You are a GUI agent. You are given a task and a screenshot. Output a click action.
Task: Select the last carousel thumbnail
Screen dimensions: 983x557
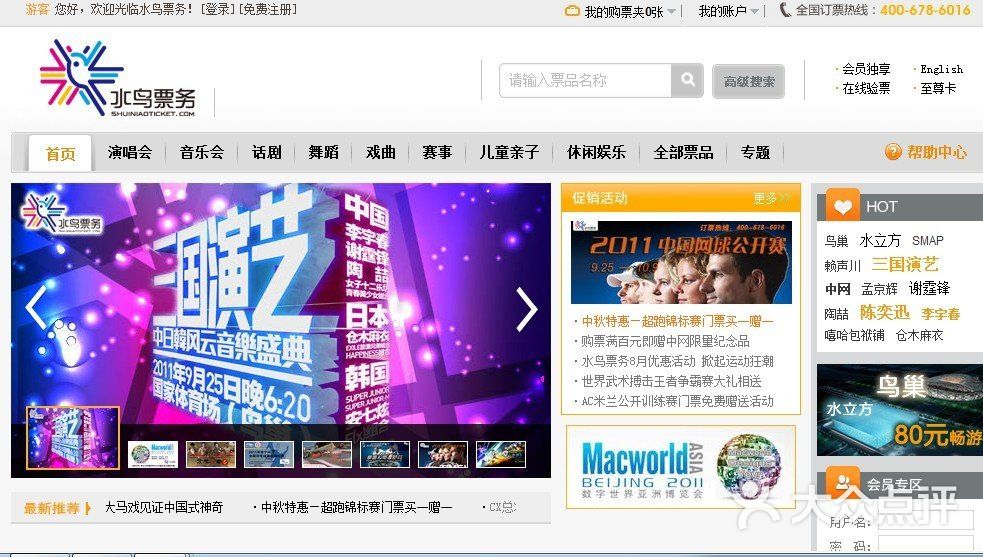click(500, 454)
